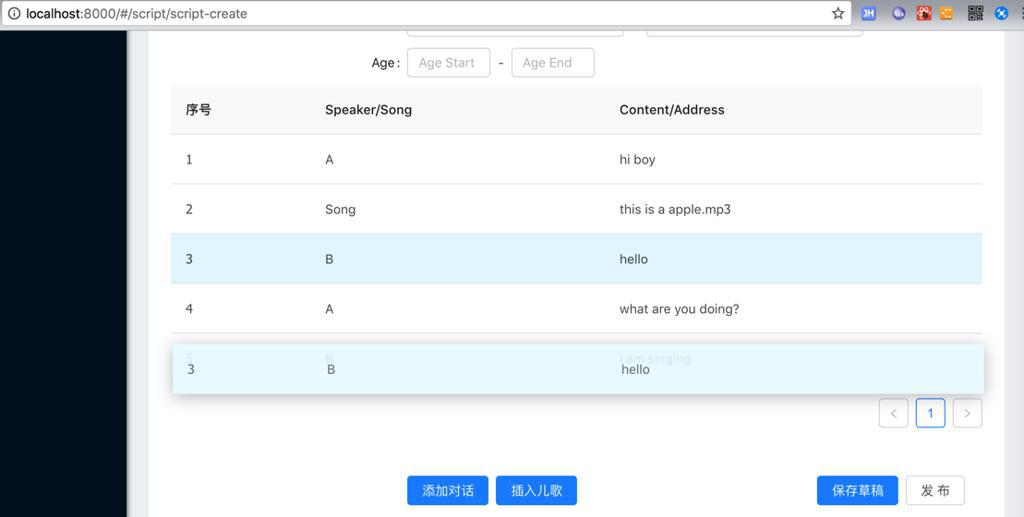
Task: Focus the Age Start input field
Action: (x=448, y=63)
